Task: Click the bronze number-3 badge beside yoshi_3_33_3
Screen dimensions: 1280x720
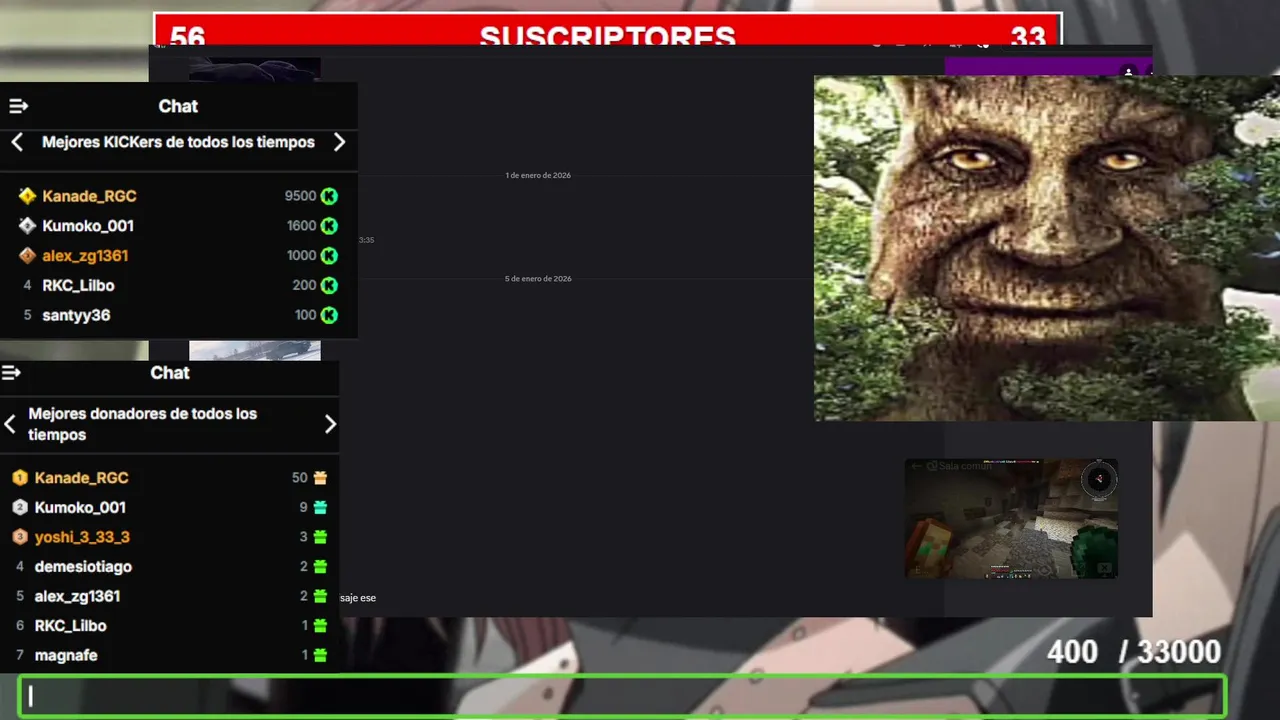Action: tap(20, 537)
